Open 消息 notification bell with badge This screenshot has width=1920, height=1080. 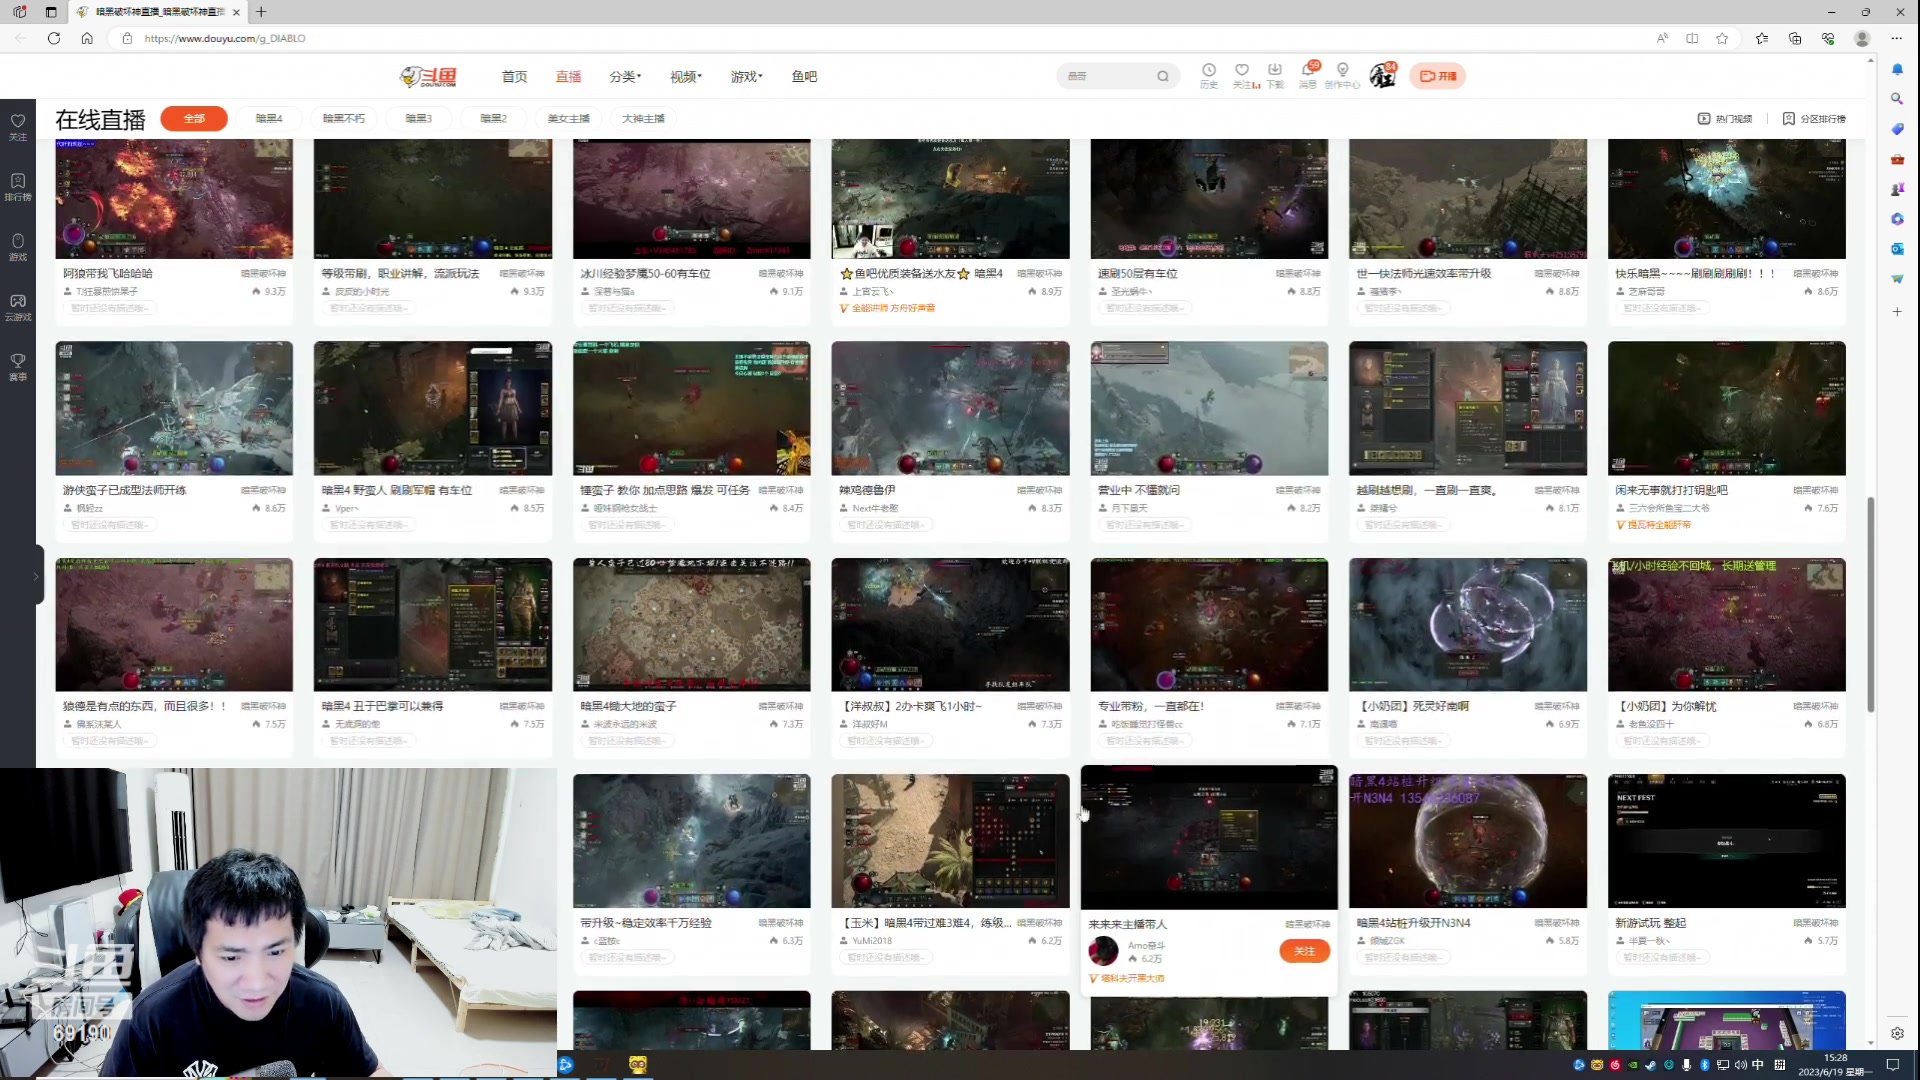tap(1308, 75)
